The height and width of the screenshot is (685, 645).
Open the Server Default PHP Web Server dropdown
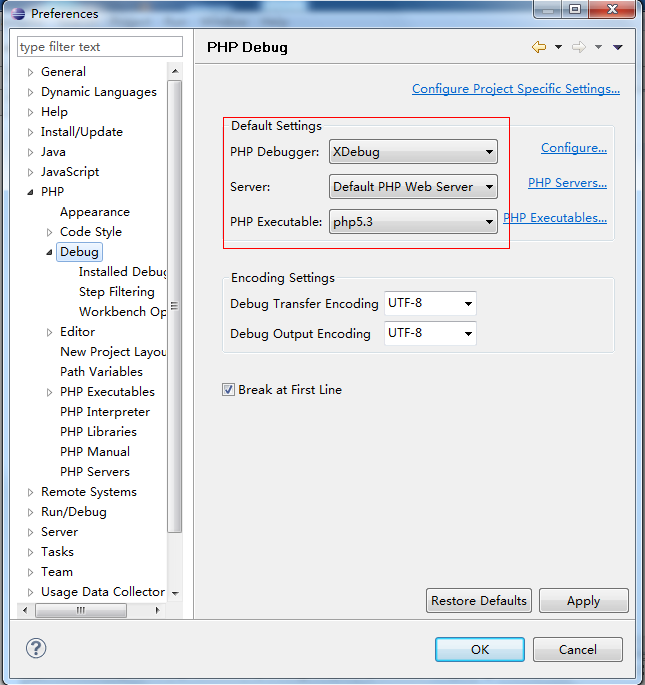pyautogui.click(x=413, y=187)
